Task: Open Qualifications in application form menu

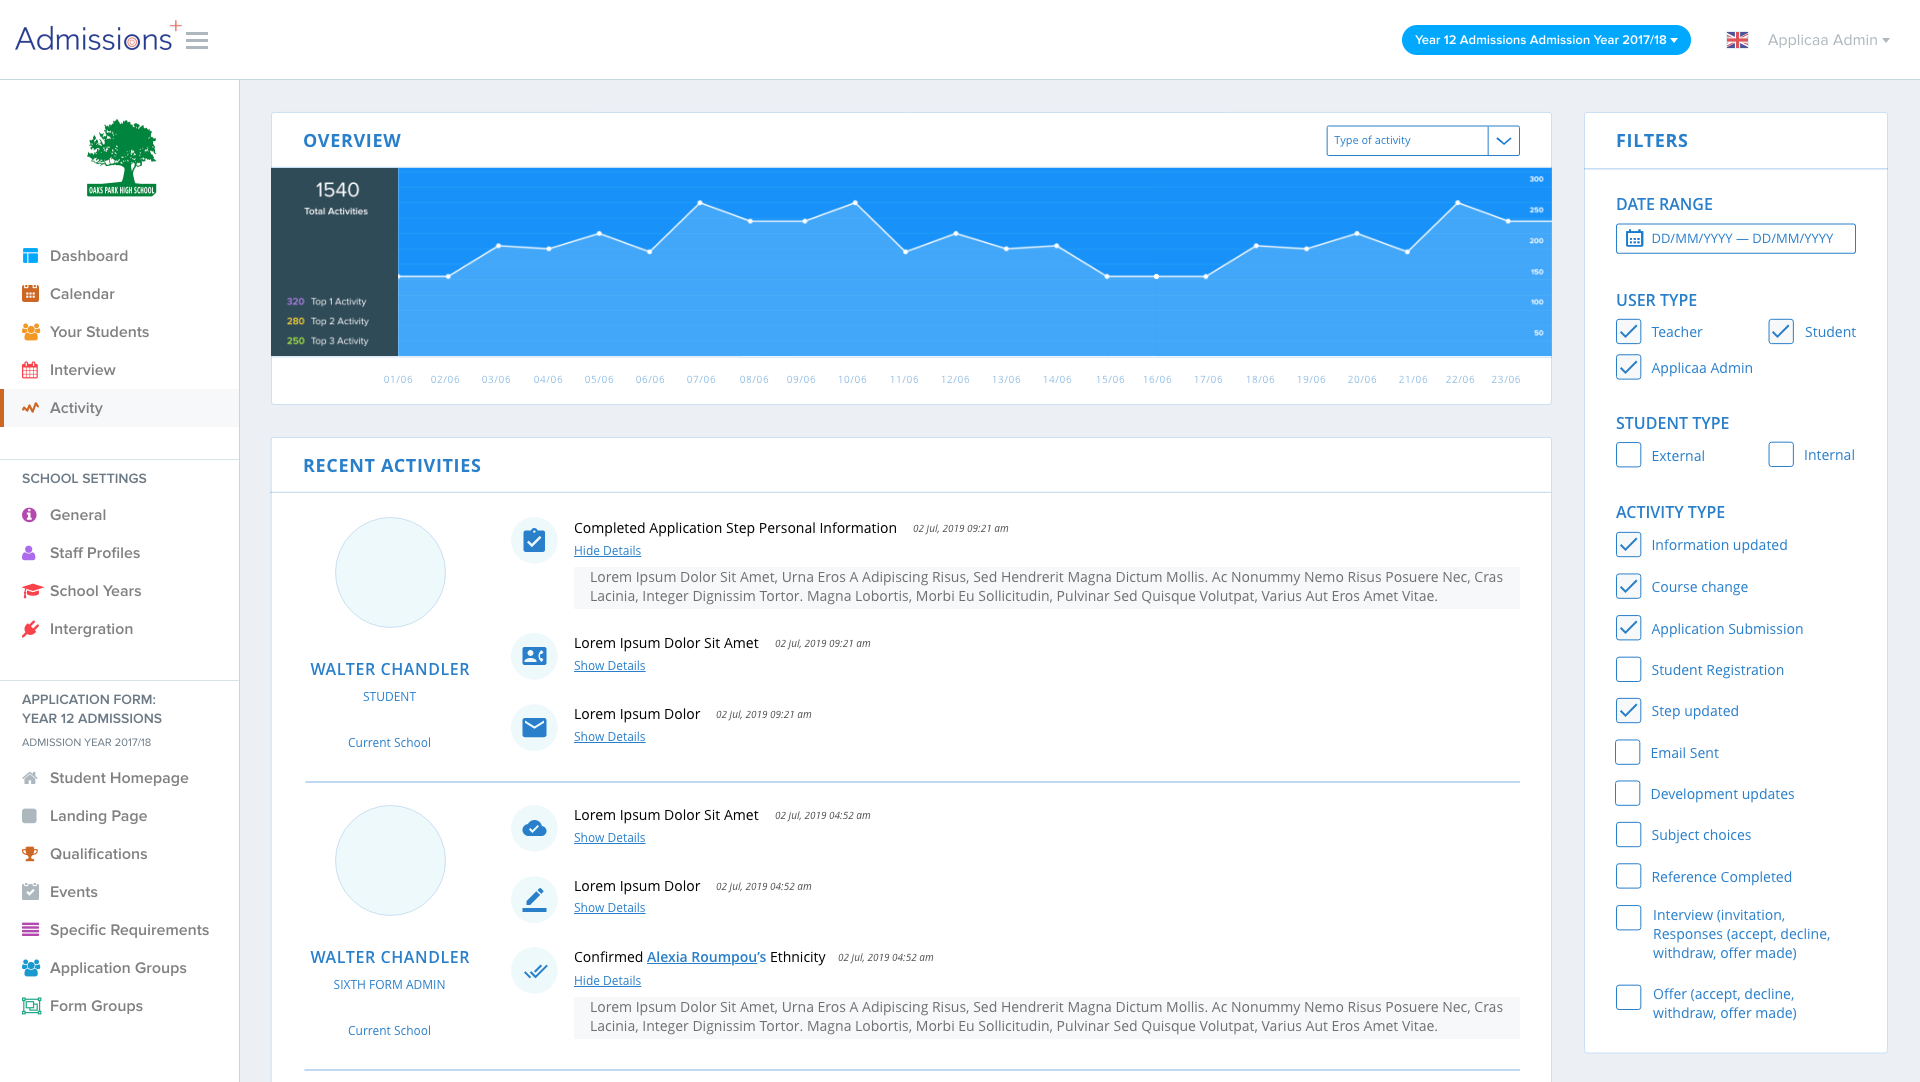Action: 120,854
